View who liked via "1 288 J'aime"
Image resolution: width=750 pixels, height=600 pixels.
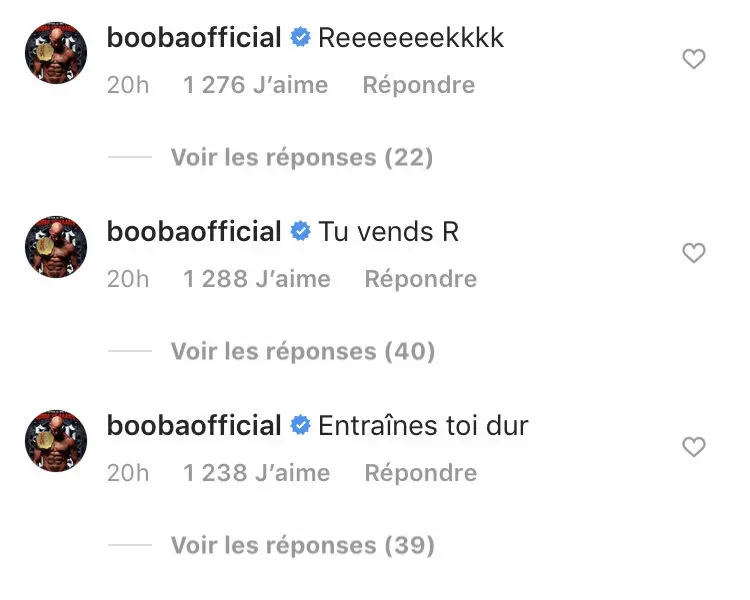tap(256, 279)
